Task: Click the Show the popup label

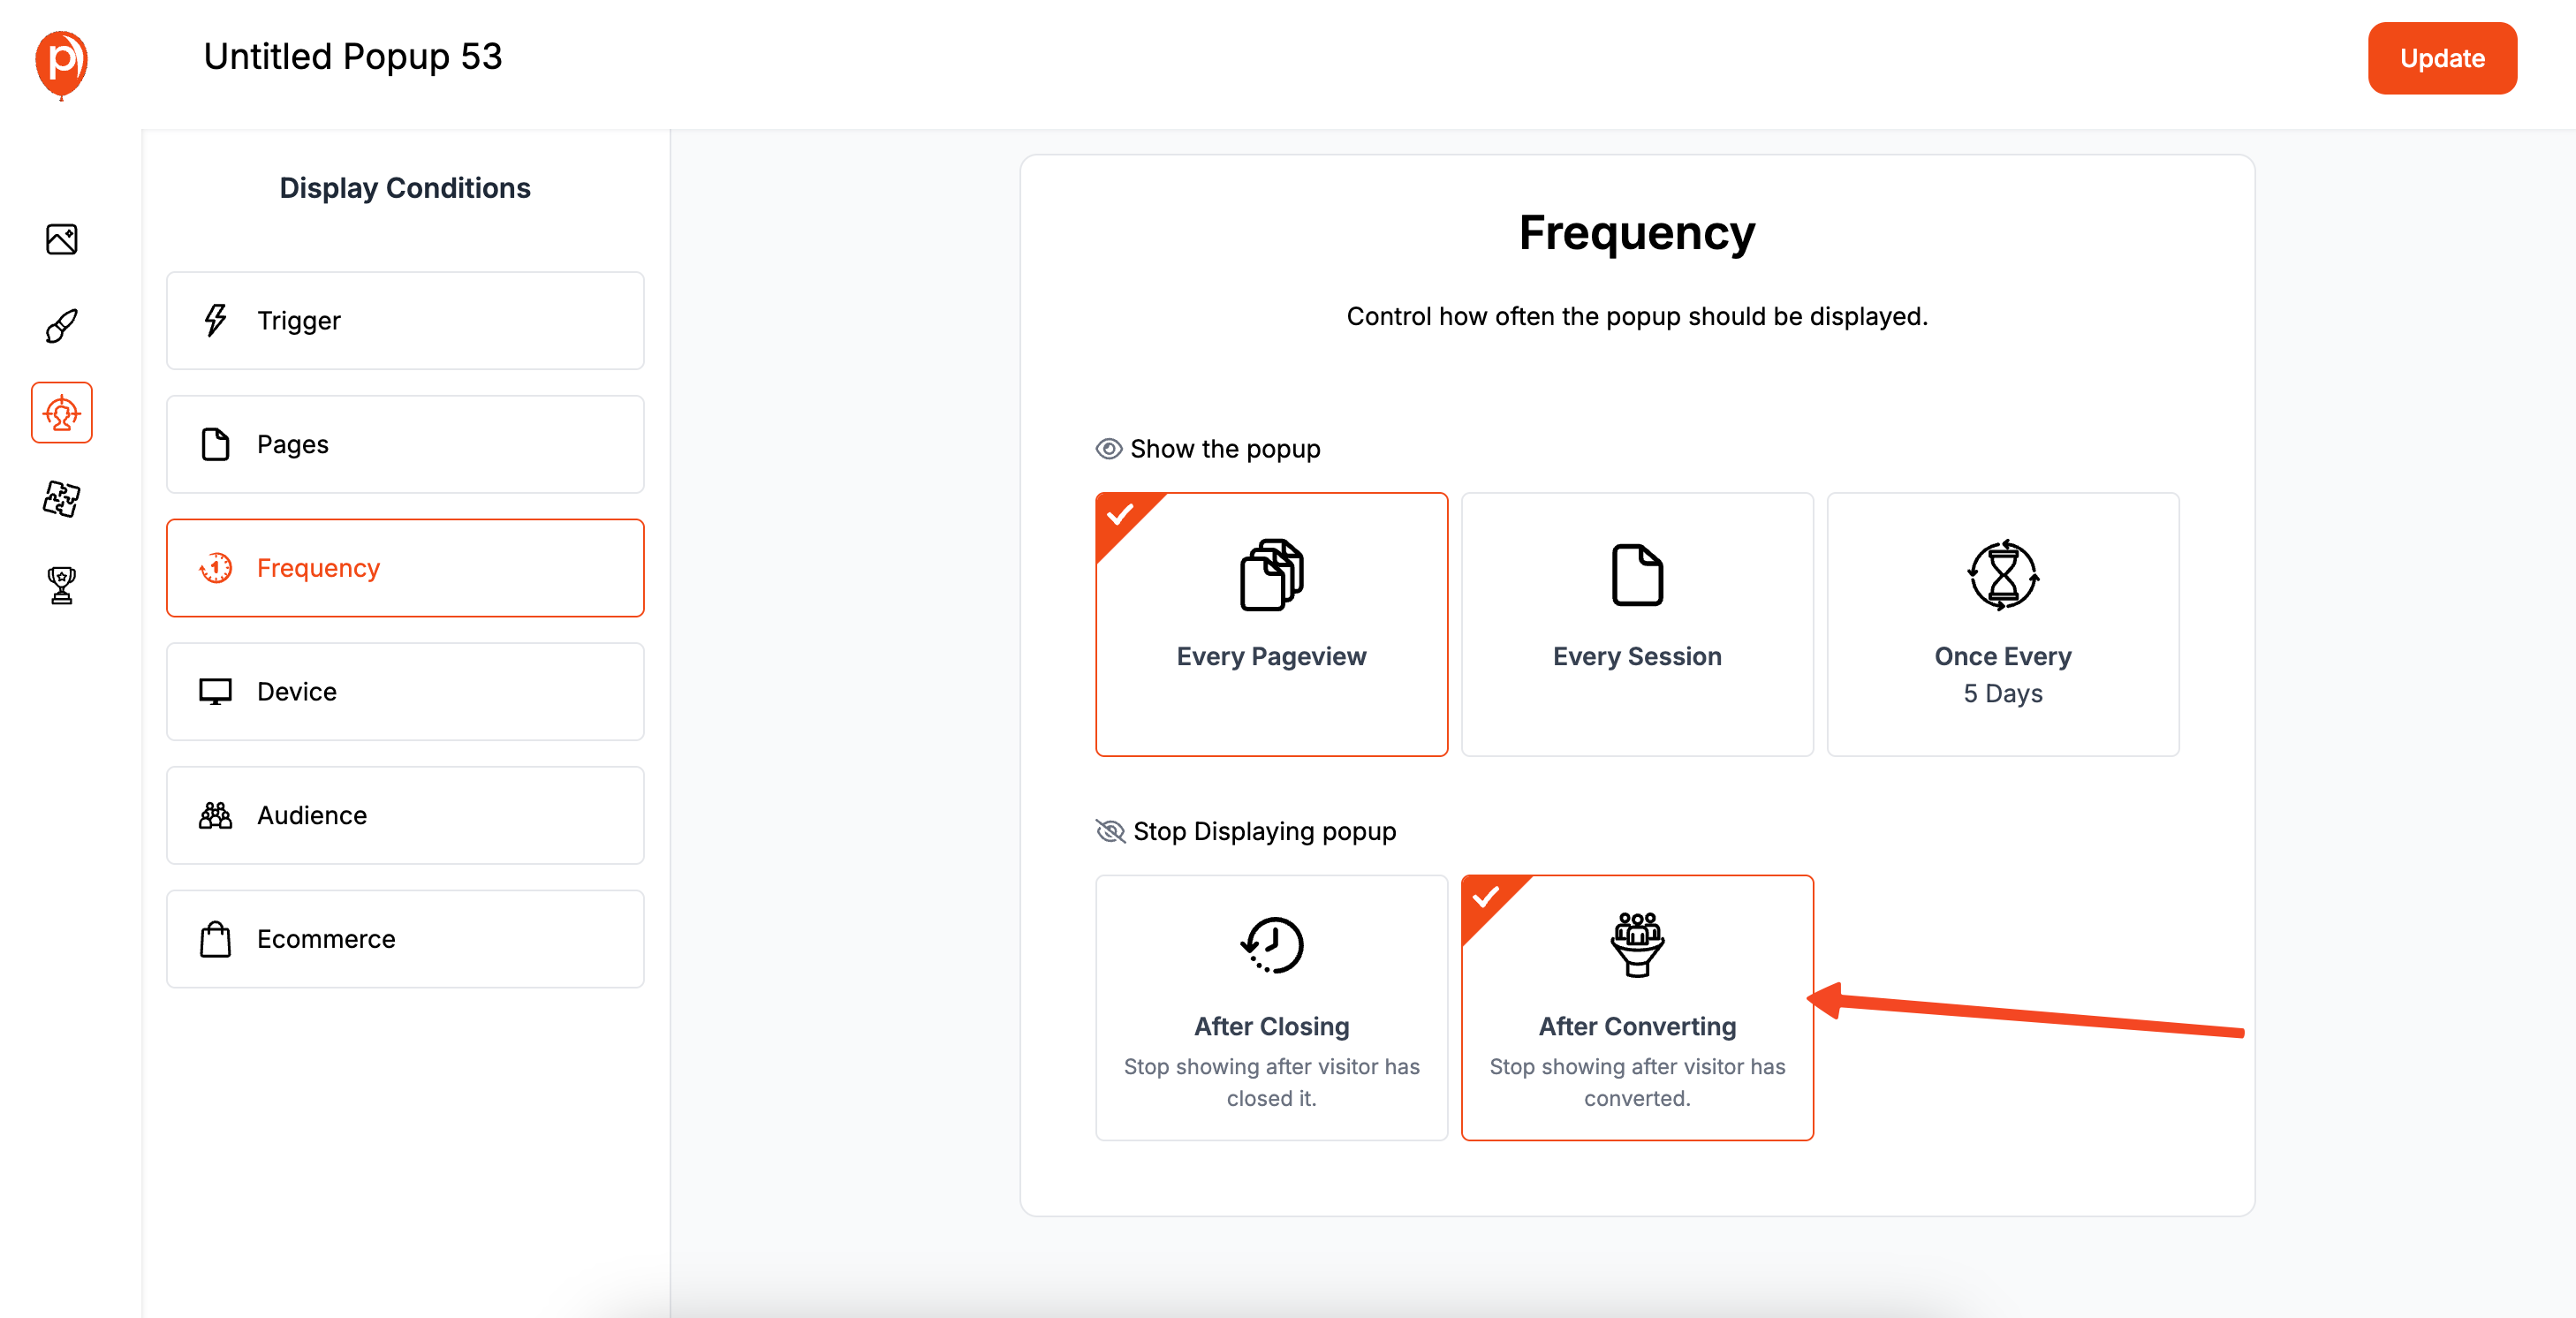Action: pos(1225,449)
